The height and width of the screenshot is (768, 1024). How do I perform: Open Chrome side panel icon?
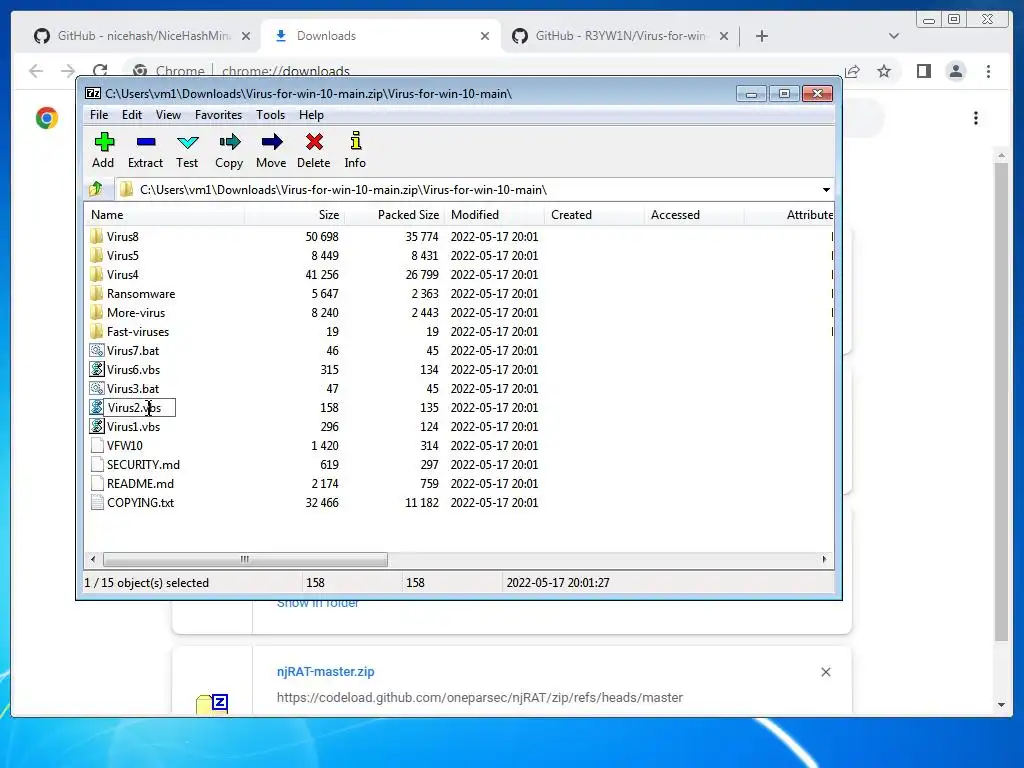click(923, 71)
